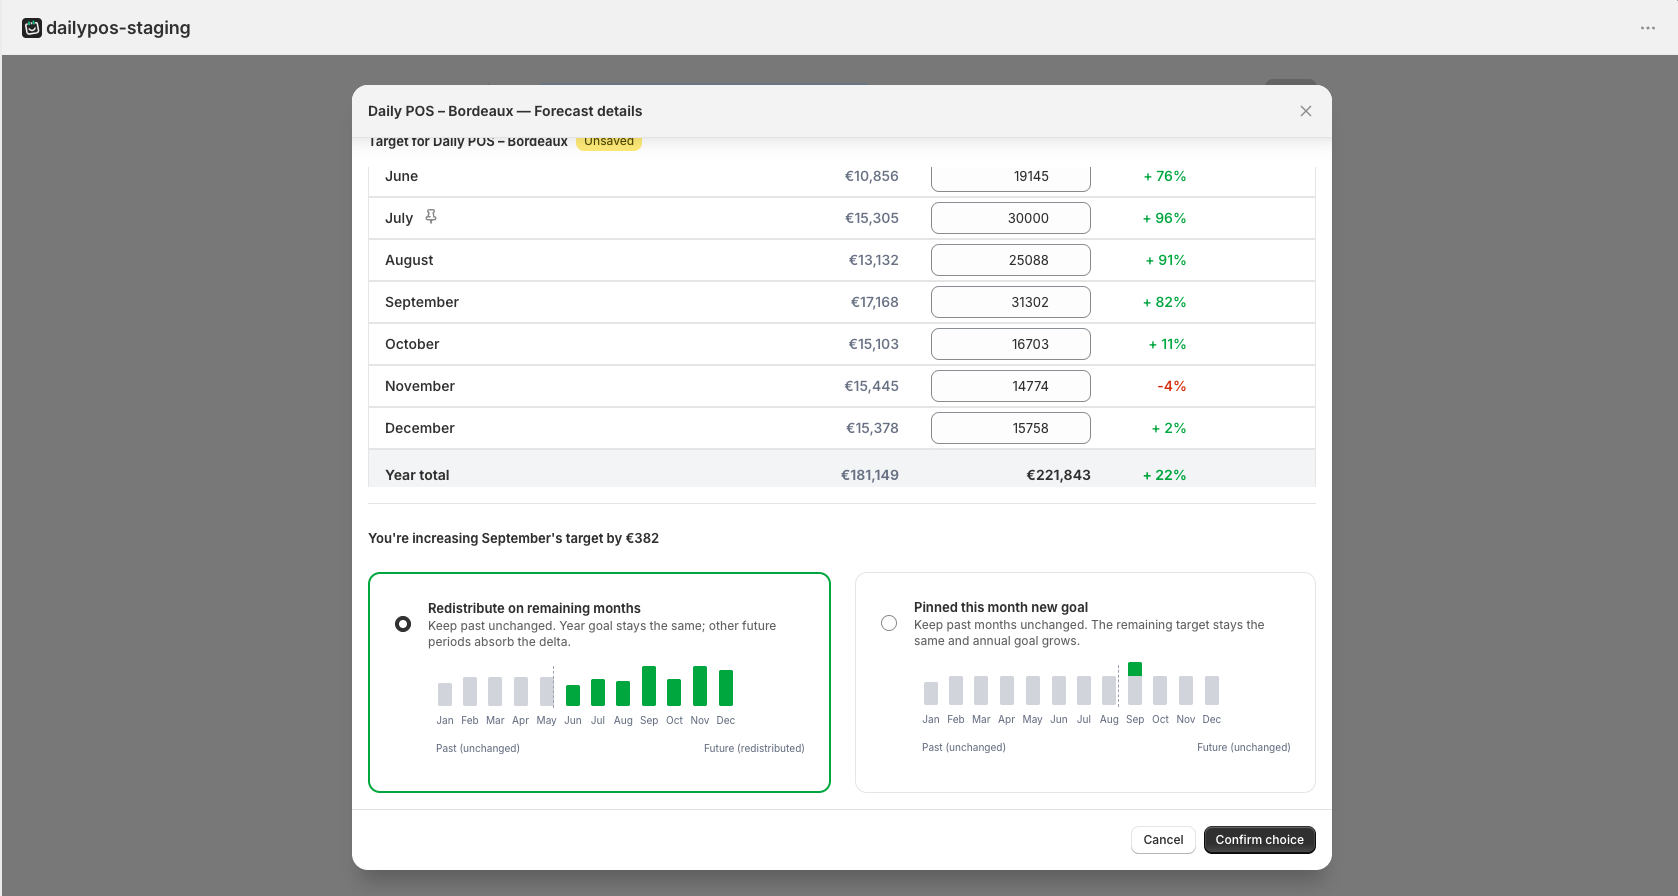Select the Redistribute on remaining months radio

point(403,624)
